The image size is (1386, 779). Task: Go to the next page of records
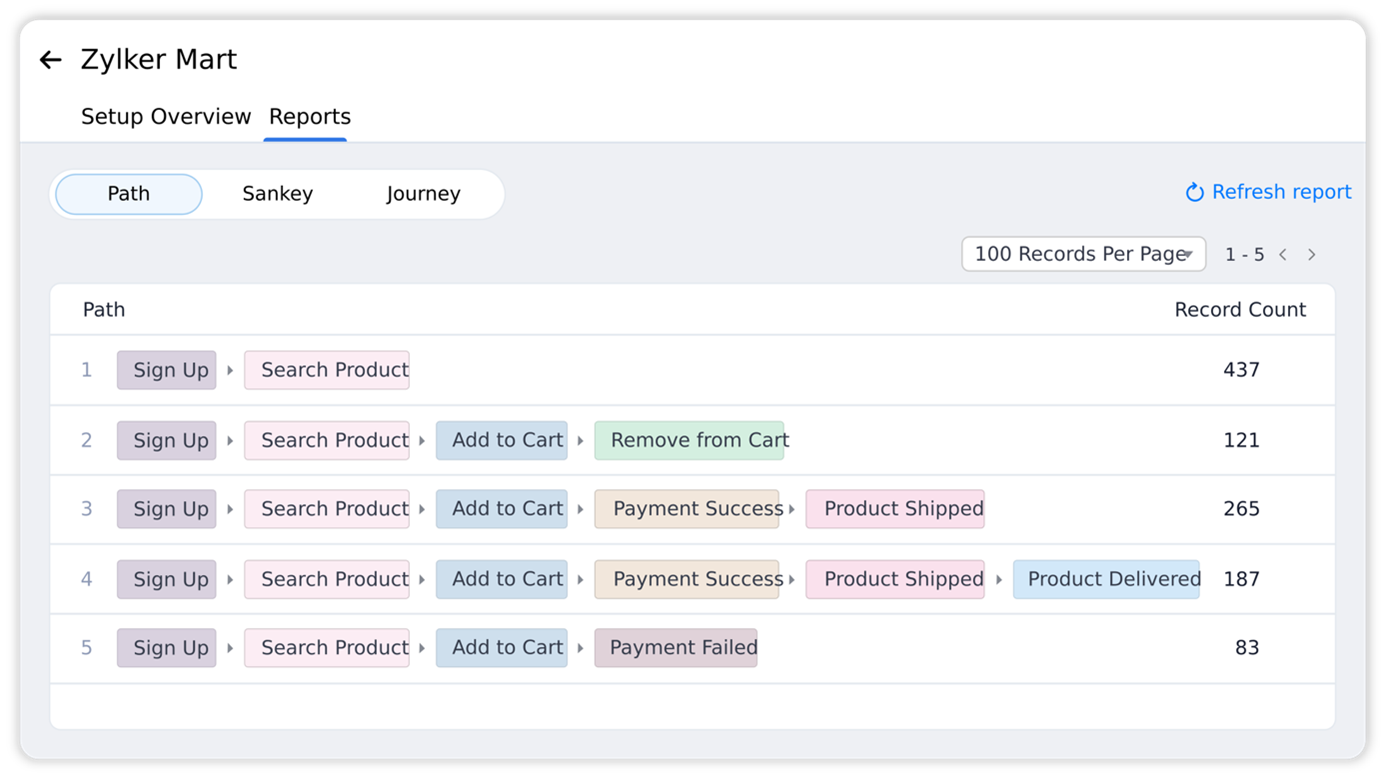pos(1312,255)
